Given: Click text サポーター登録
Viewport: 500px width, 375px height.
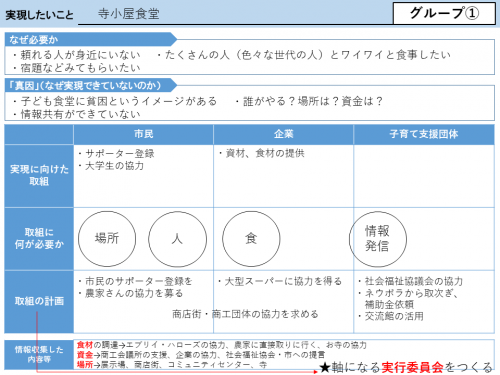Looking at the screenshot, I should coord(120,153).
